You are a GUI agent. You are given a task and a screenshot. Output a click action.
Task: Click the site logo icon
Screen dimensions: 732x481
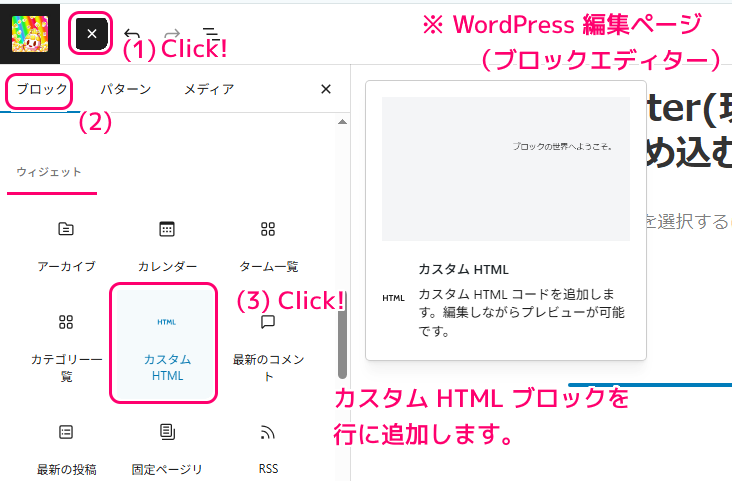click(30, 34)
